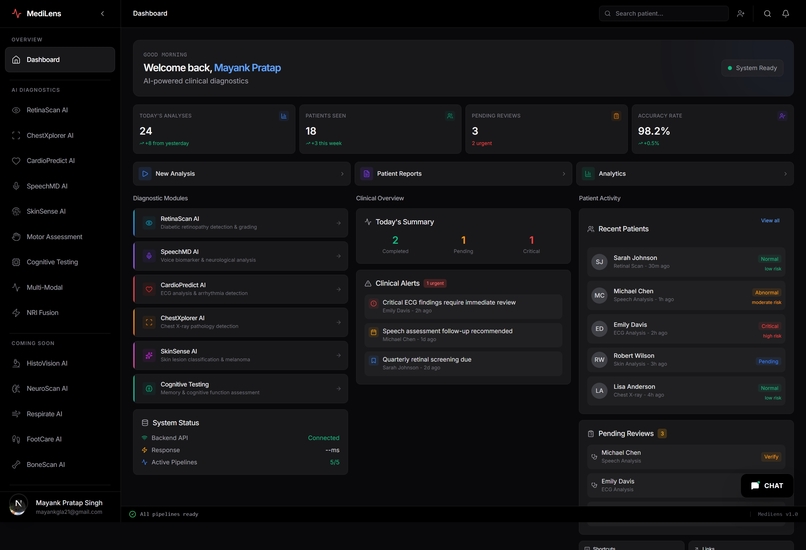Click the Pending Reviews clipboard icon

click(x=616, y=116)
